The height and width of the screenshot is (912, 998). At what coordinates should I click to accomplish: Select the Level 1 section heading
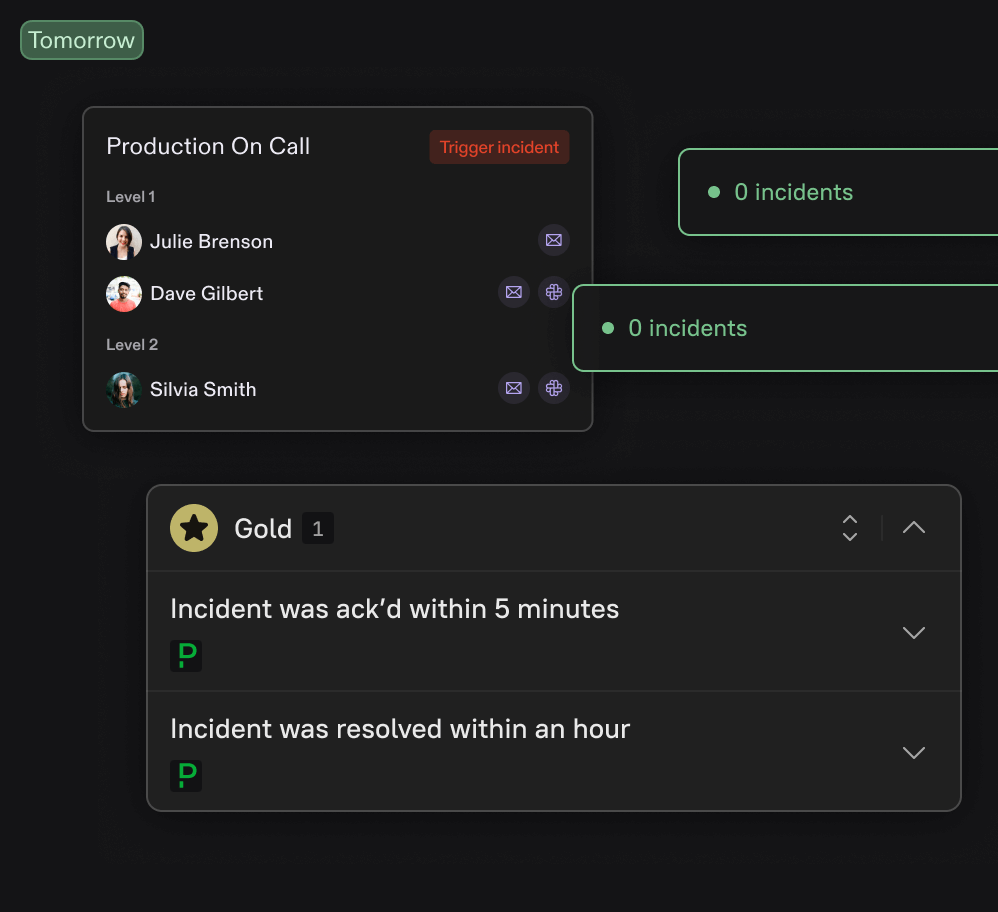[130, 197]
